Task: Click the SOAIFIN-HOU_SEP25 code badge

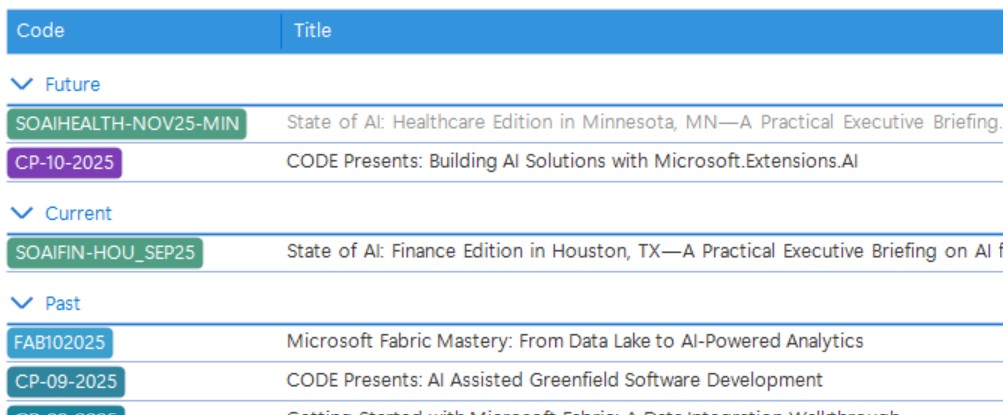Action: 105,253
